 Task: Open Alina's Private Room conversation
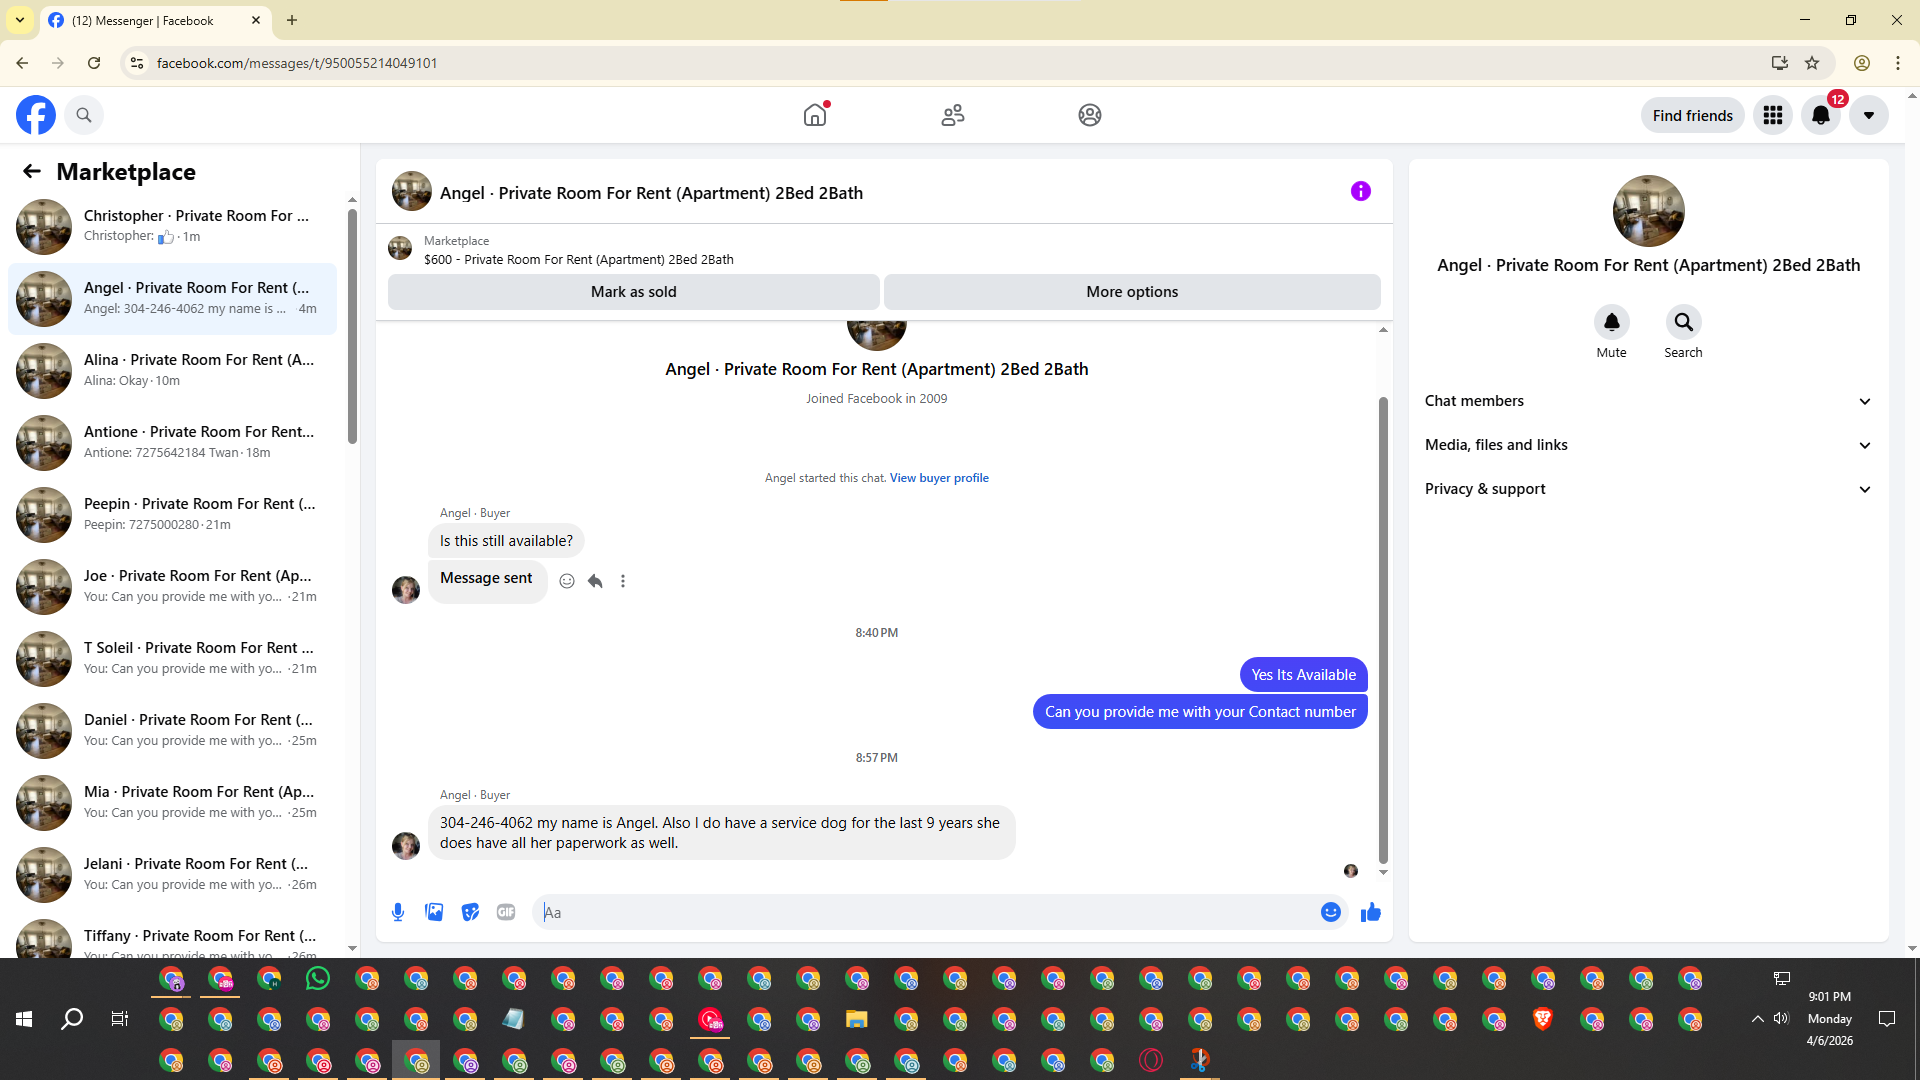pyautogui.click(x=172, y=371)
